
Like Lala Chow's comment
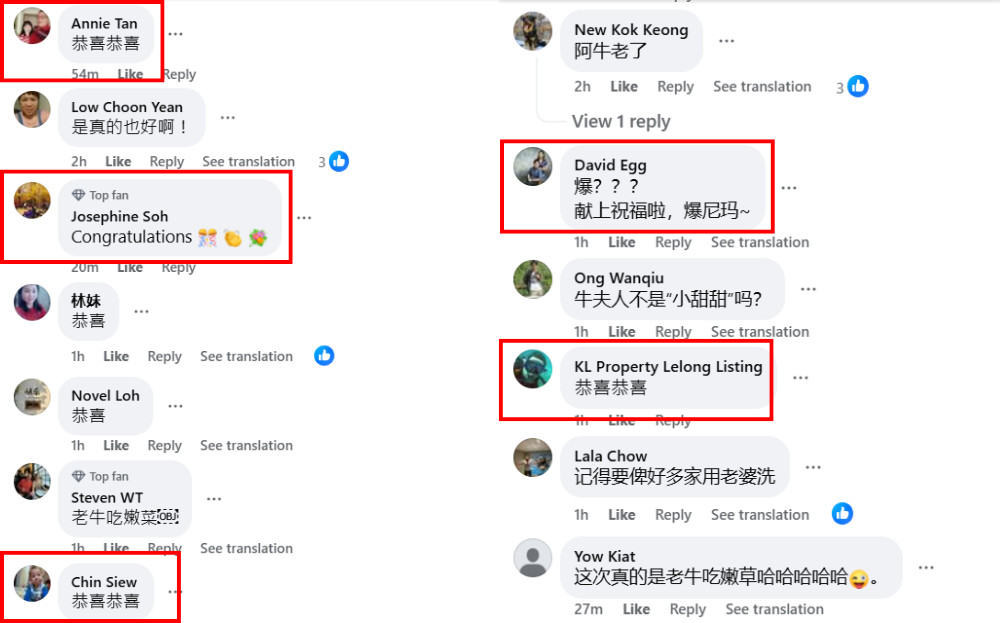click(622, 515)
